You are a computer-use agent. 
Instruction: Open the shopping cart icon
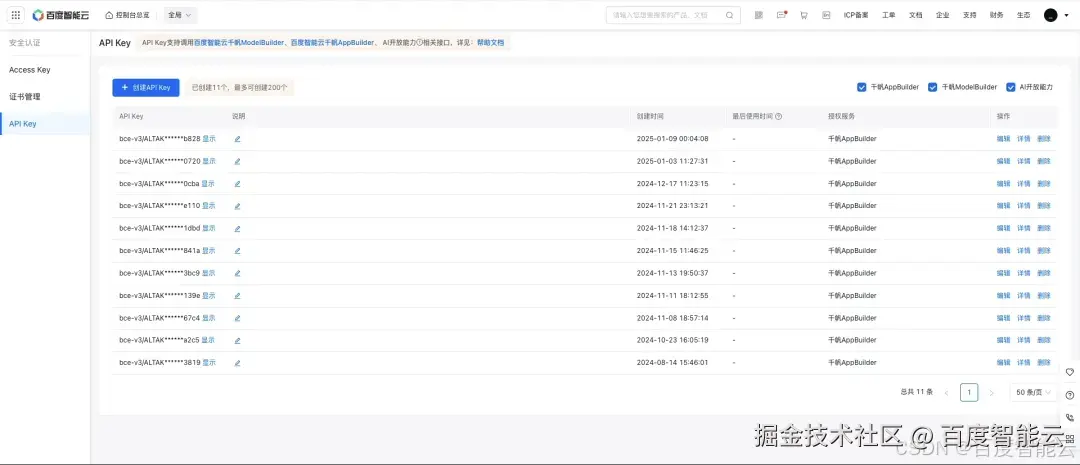pos(804,15)
